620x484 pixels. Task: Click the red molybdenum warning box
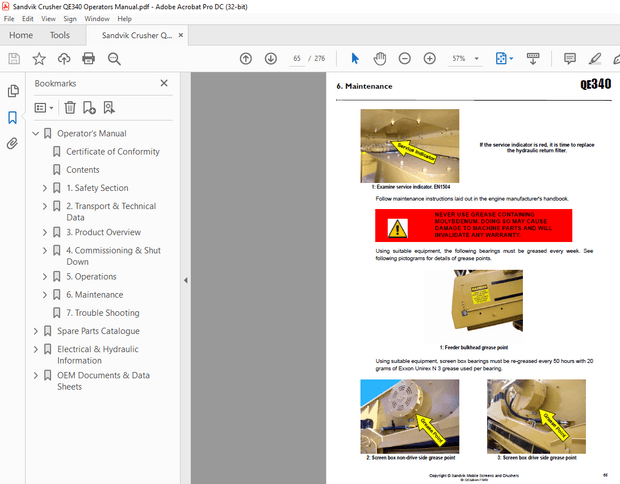tap(473, 225)
